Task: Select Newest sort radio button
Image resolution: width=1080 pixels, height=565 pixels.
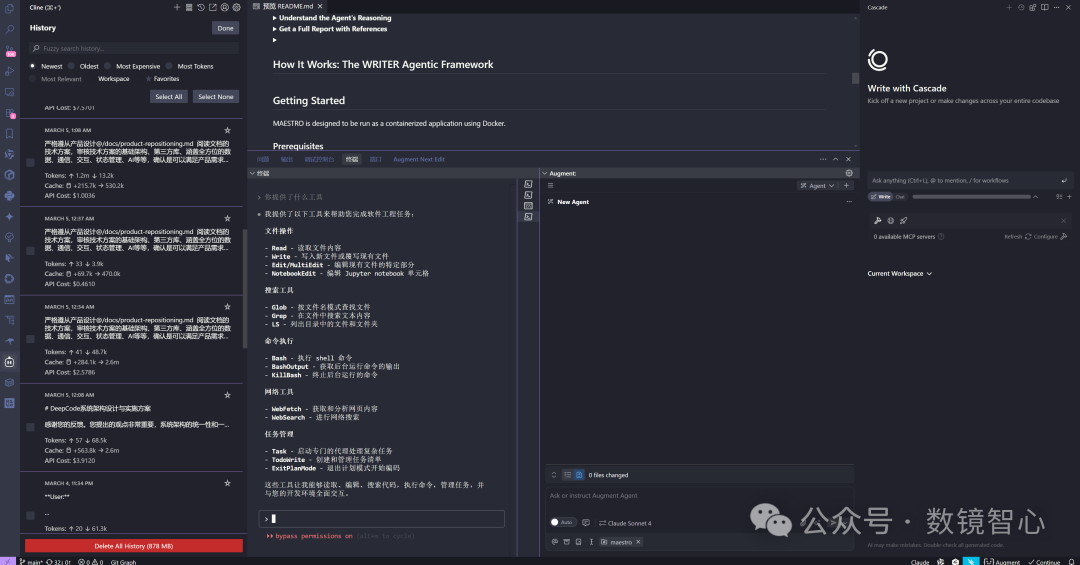Action: click(32, 66)
